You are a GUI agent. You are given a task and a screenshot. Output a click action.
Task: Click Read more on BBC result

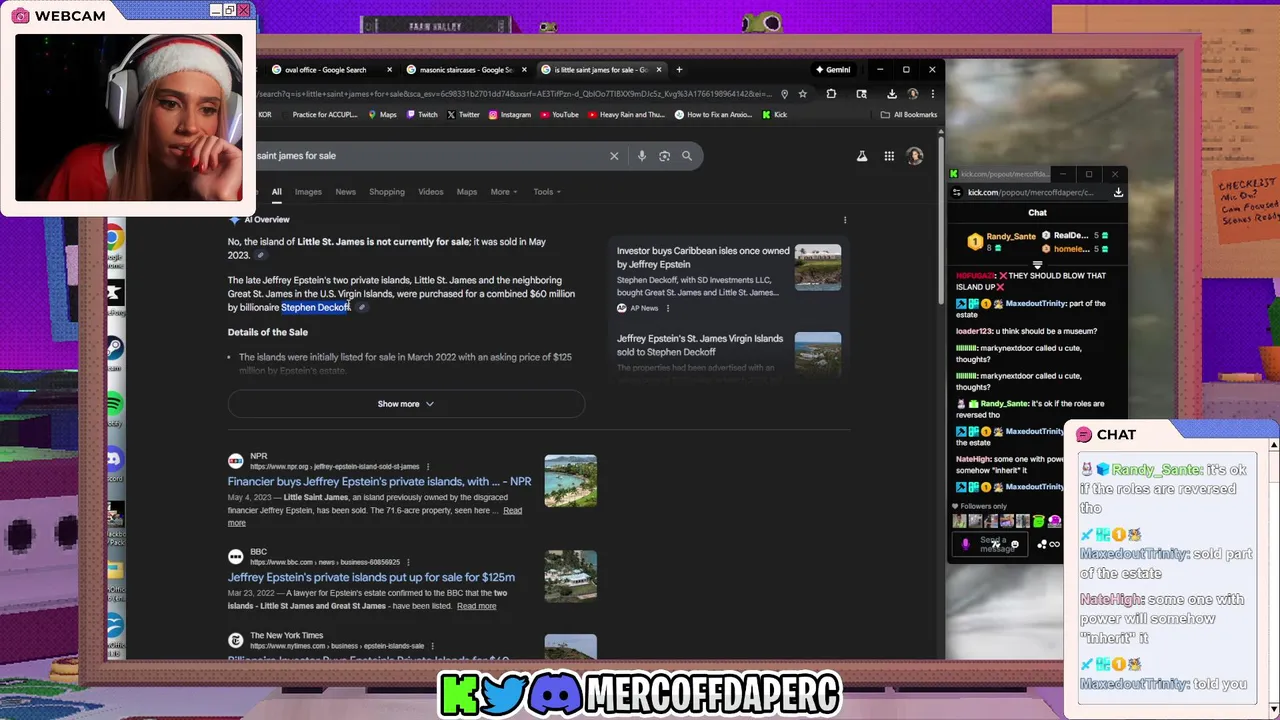pos(476,606)
